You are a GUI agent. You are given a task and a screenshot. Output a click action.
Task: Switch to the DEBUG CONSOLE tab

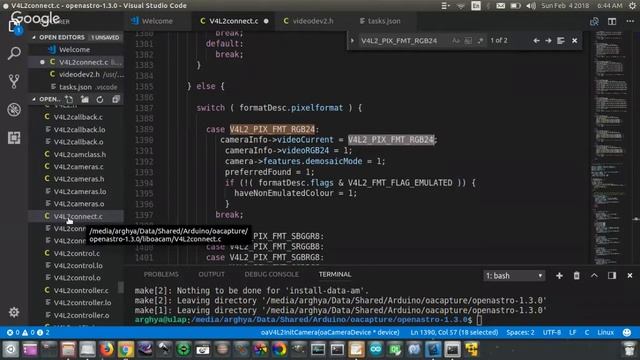[271, 274]
